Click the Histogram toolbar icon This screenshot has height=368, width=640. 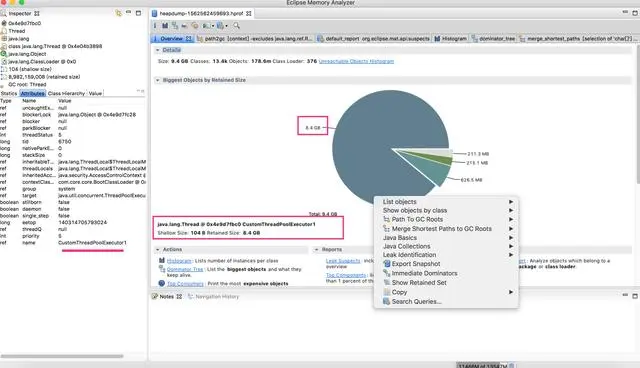pyautogui.click(x=165, y=26)
